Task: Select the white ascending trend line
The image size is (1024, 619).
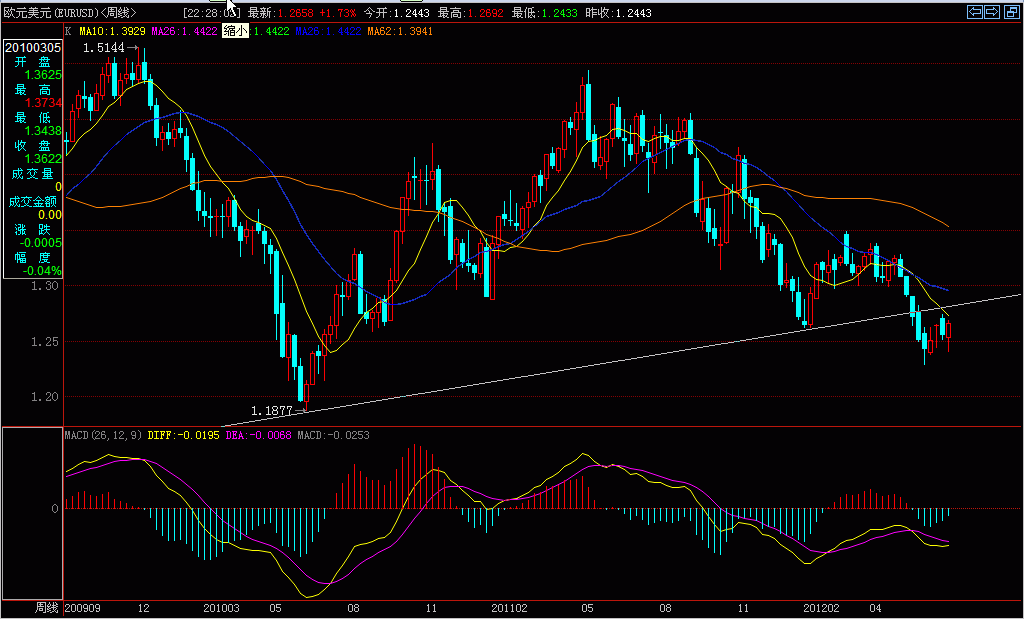Action: point(620,360)
